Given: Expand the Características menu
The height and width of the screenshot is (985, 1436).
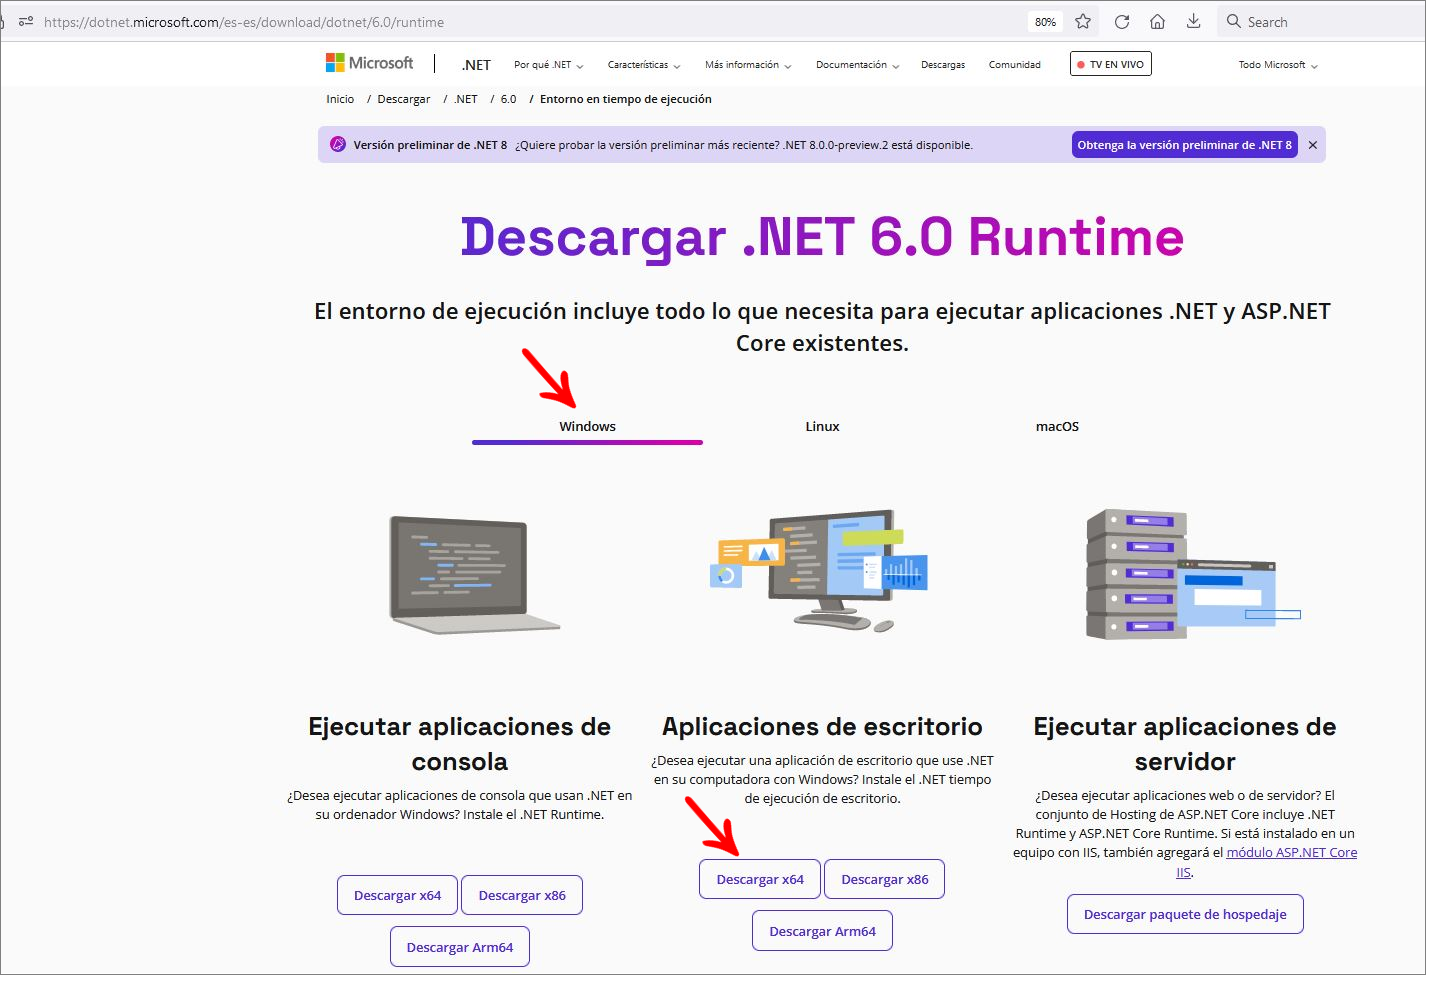Looking at the screenshot, I should (x=644, y=65).
